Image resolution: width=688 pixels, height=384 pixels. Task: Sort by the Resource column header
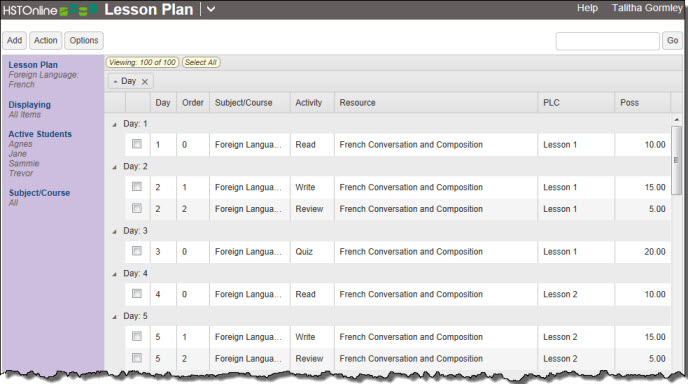(436, 103)
